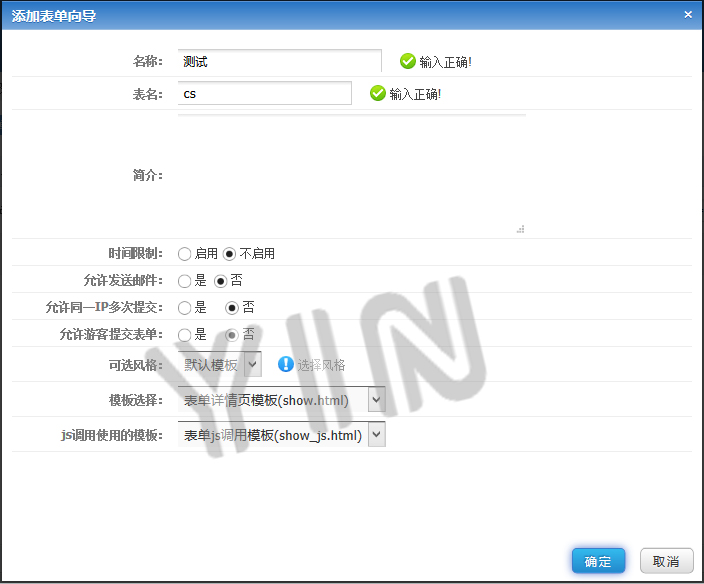Select 否 for 允许同一IP多次提交
The image size is (704, 584).
pyautogui.click(x=232, y=308)
